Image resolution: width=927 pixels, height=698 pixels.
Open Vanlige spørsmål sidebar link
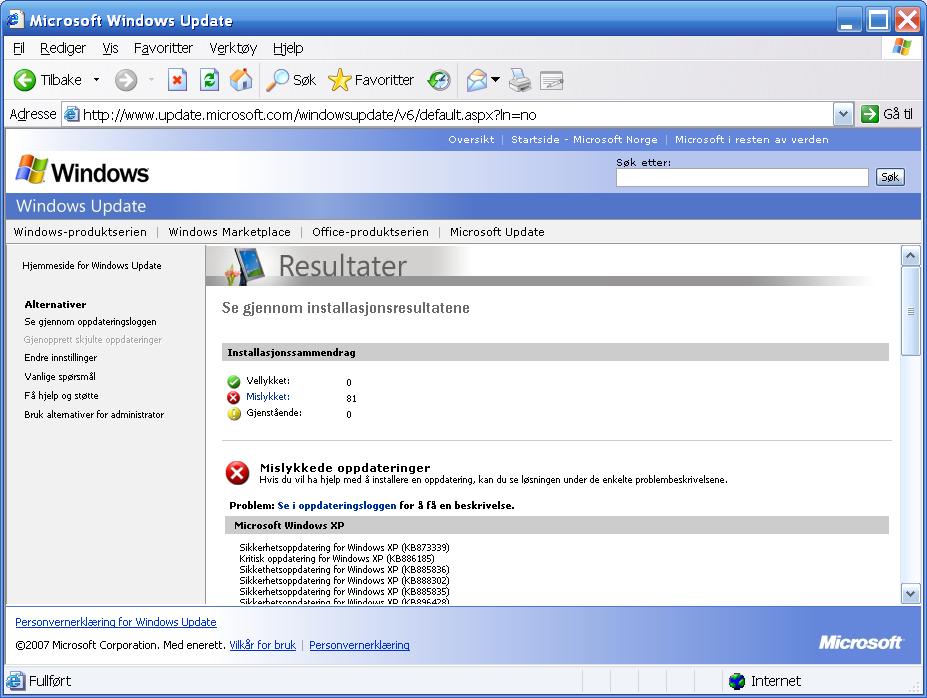[60, 376]
